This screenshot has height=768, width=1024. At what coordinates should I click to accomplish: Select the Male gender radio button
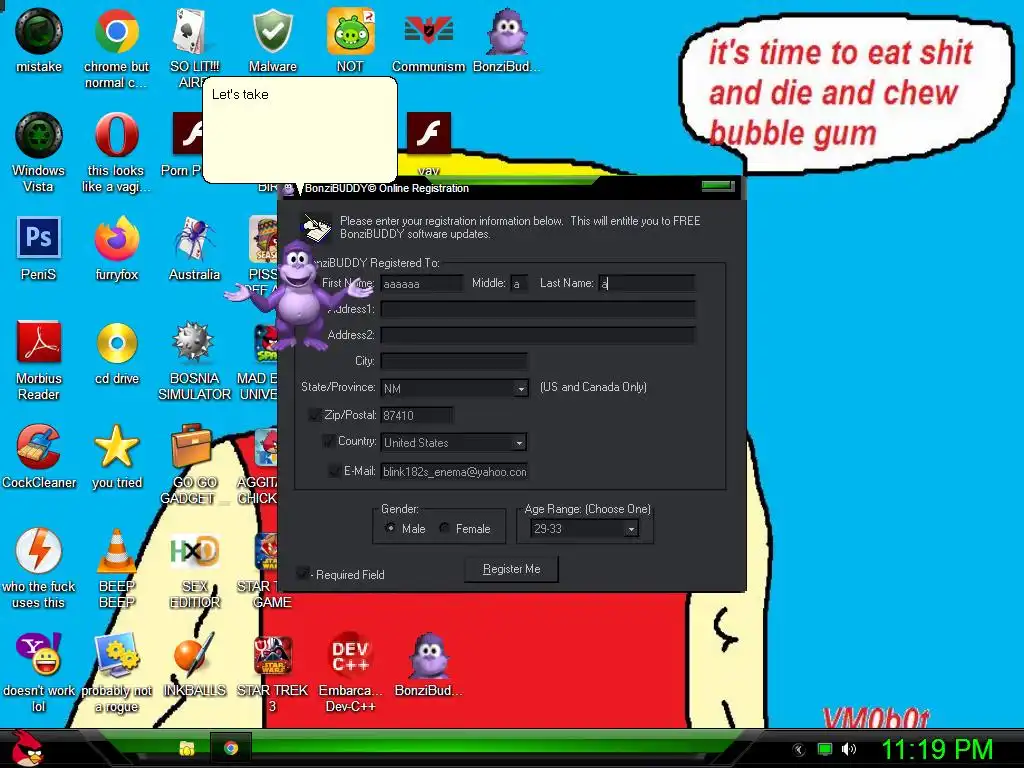pos(390,528)
